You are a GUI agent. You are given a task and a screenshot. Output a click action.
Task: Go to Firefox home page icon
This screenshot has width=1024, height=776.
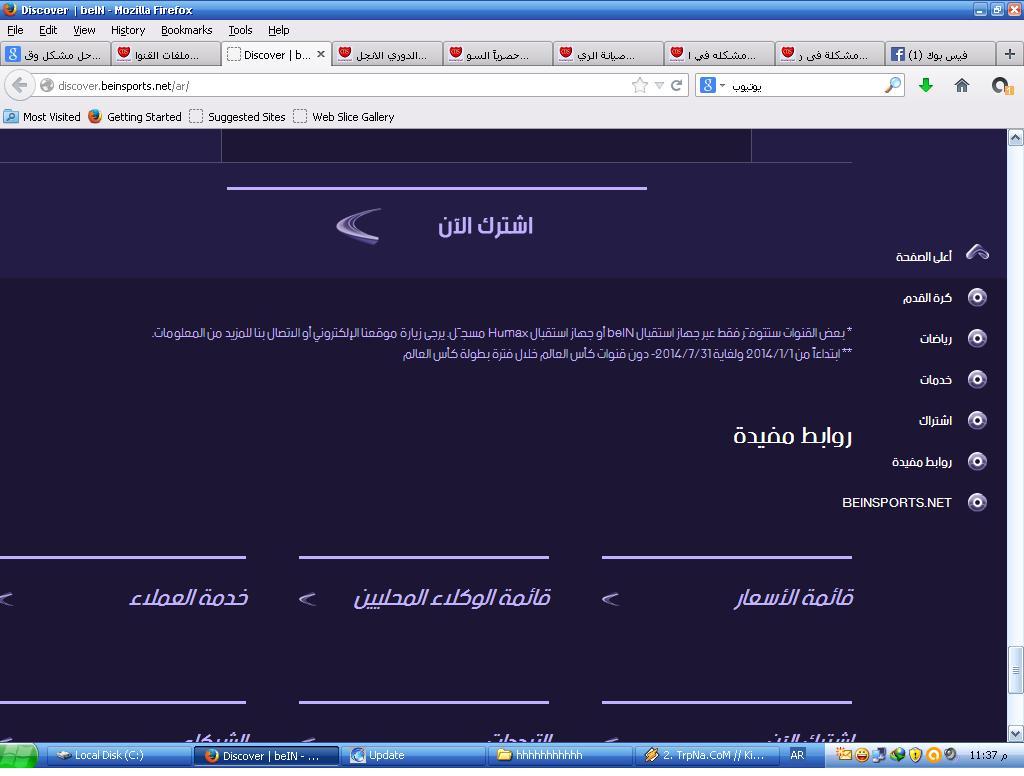point(961,86)
